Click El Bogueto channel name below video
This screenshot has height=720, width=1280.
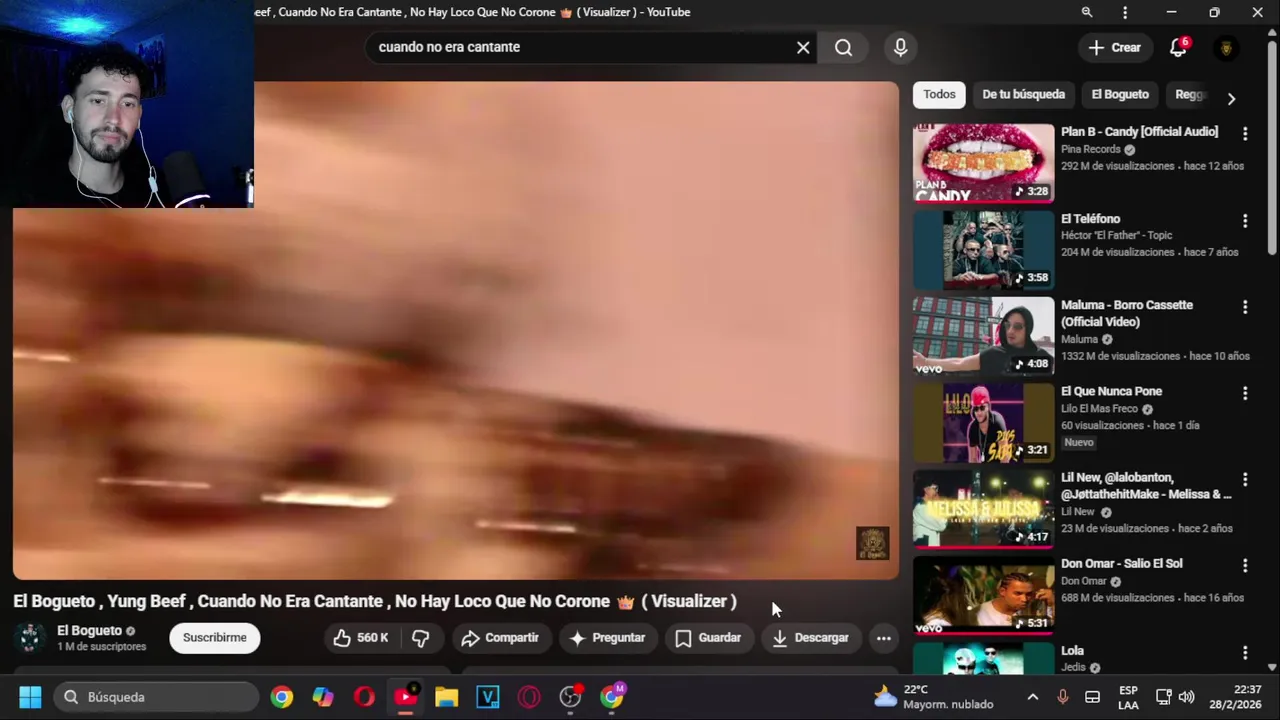89,630
